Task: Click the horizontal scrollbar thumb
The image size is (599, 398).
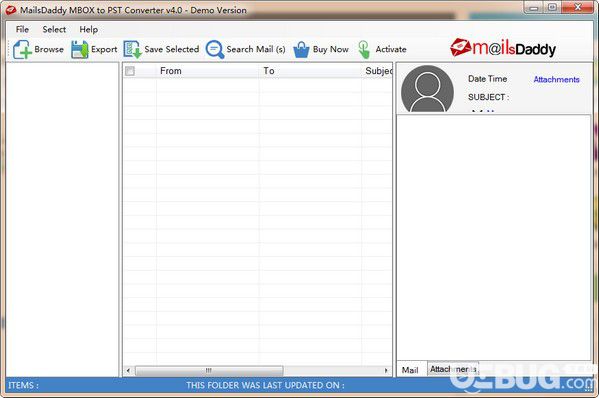Action: click(209, 370)
